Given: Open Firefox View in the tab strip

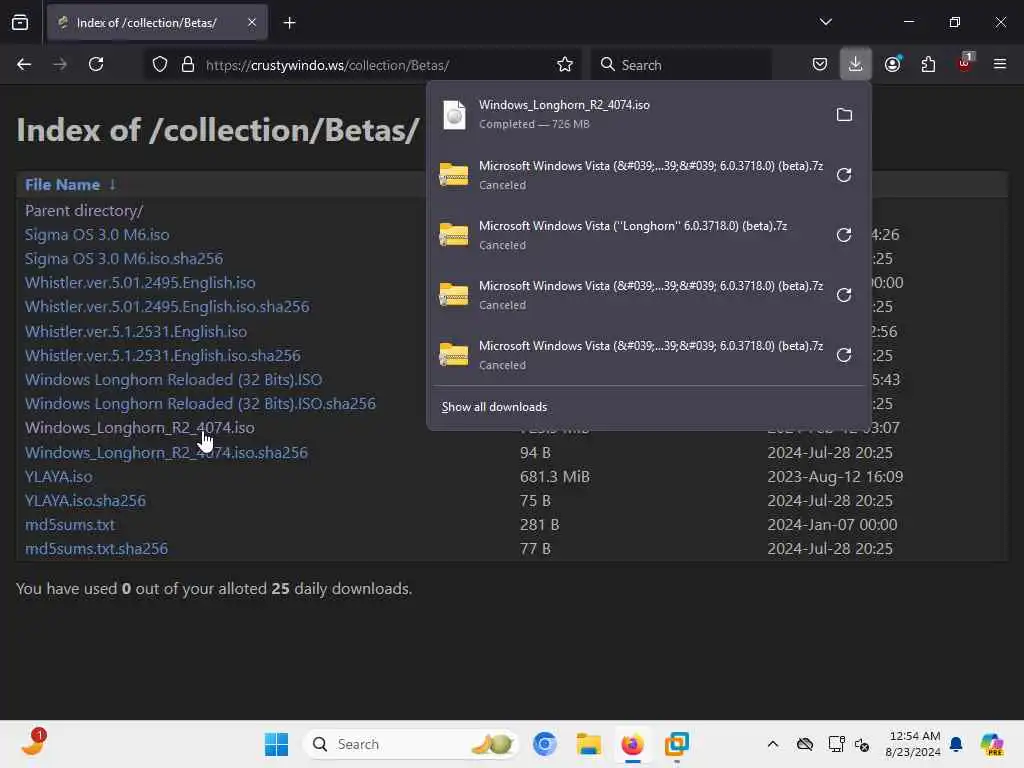Looking at the screenshot, I should 20,22.
